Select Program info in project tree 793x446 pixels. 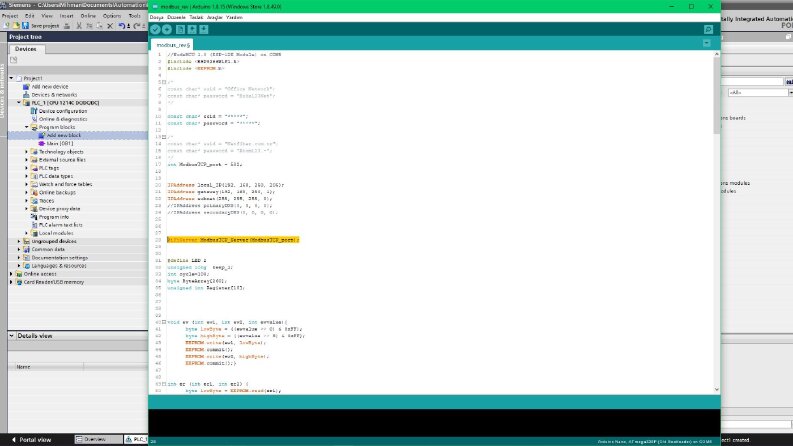tap(54, 217)
